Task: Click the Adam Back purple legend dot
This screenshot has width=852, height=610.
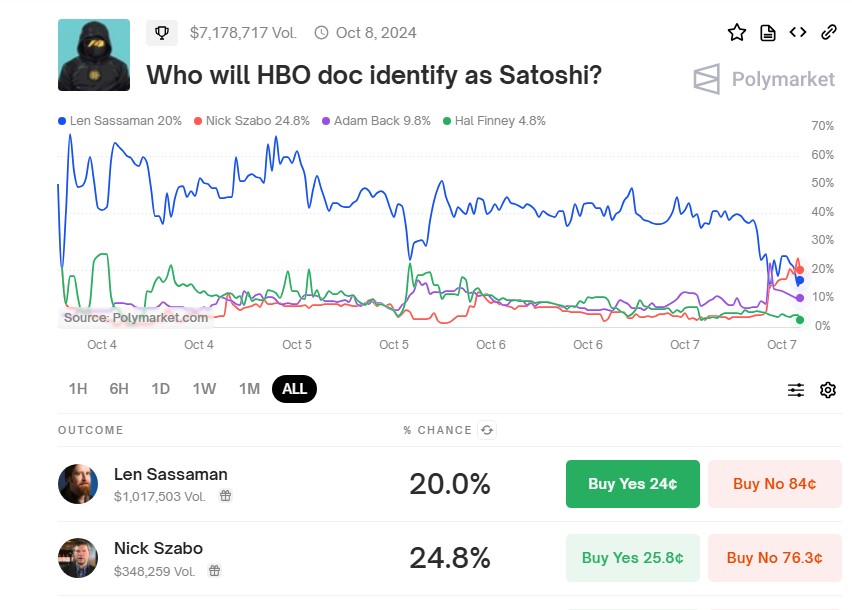Action: tap(326, 121)
